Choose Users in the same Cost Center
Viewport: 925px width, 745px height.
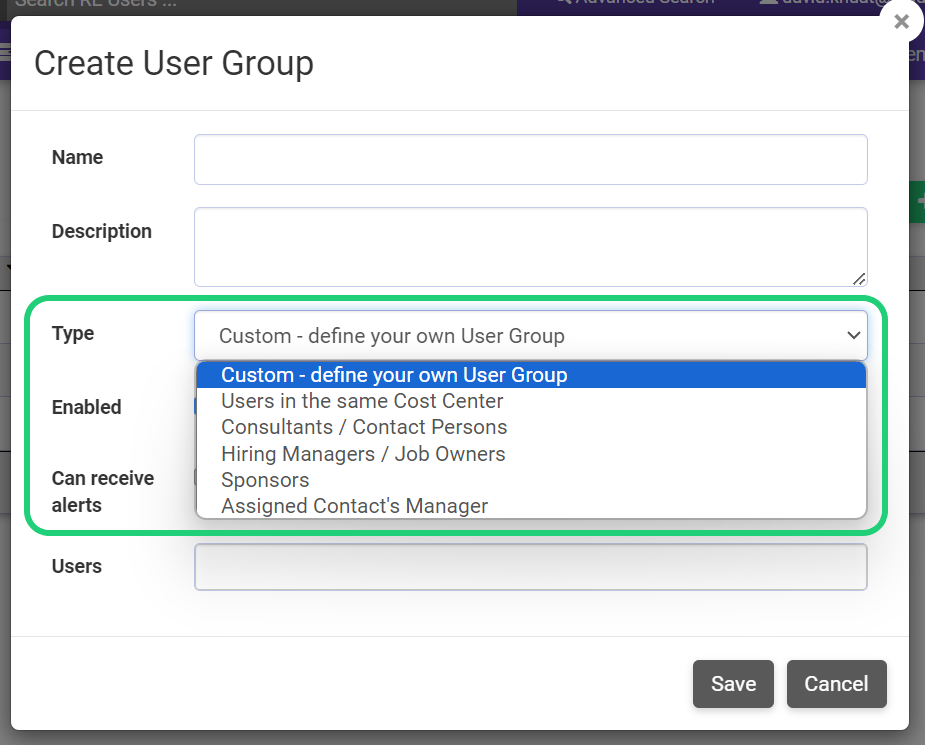tap(531, 401)
